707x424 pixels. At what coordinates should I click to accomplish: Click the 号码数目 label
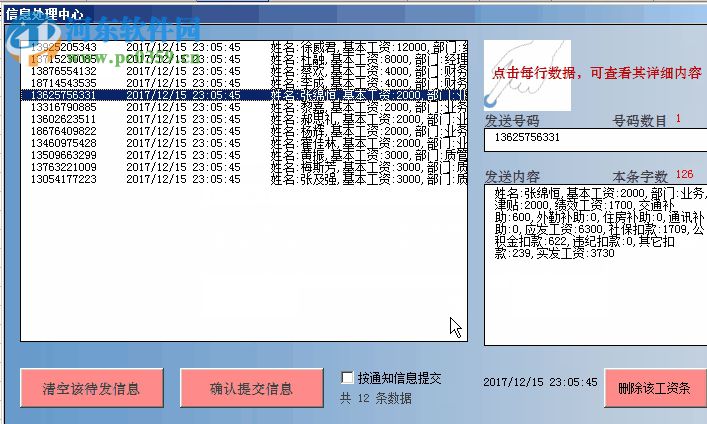pyautogui.click(x=639, y=121)
